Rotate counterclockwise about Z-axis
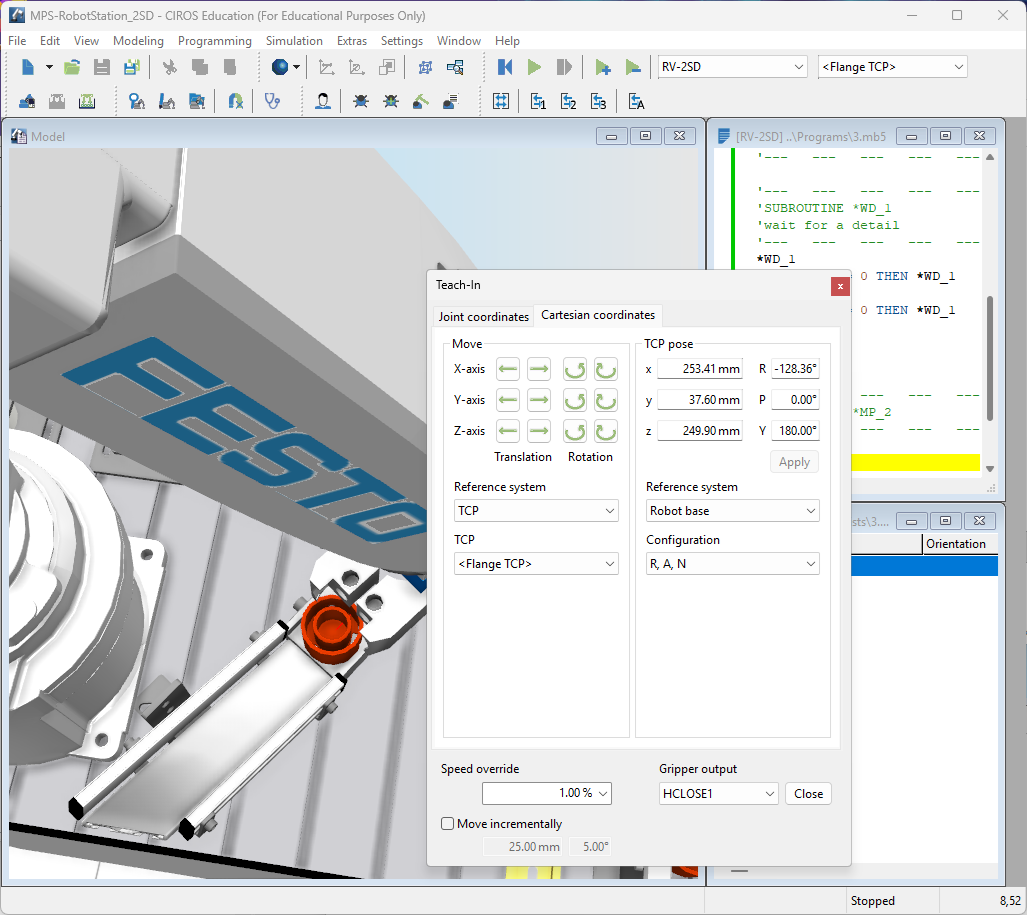This screenshot has height=915, width=1027. (575, 431)
